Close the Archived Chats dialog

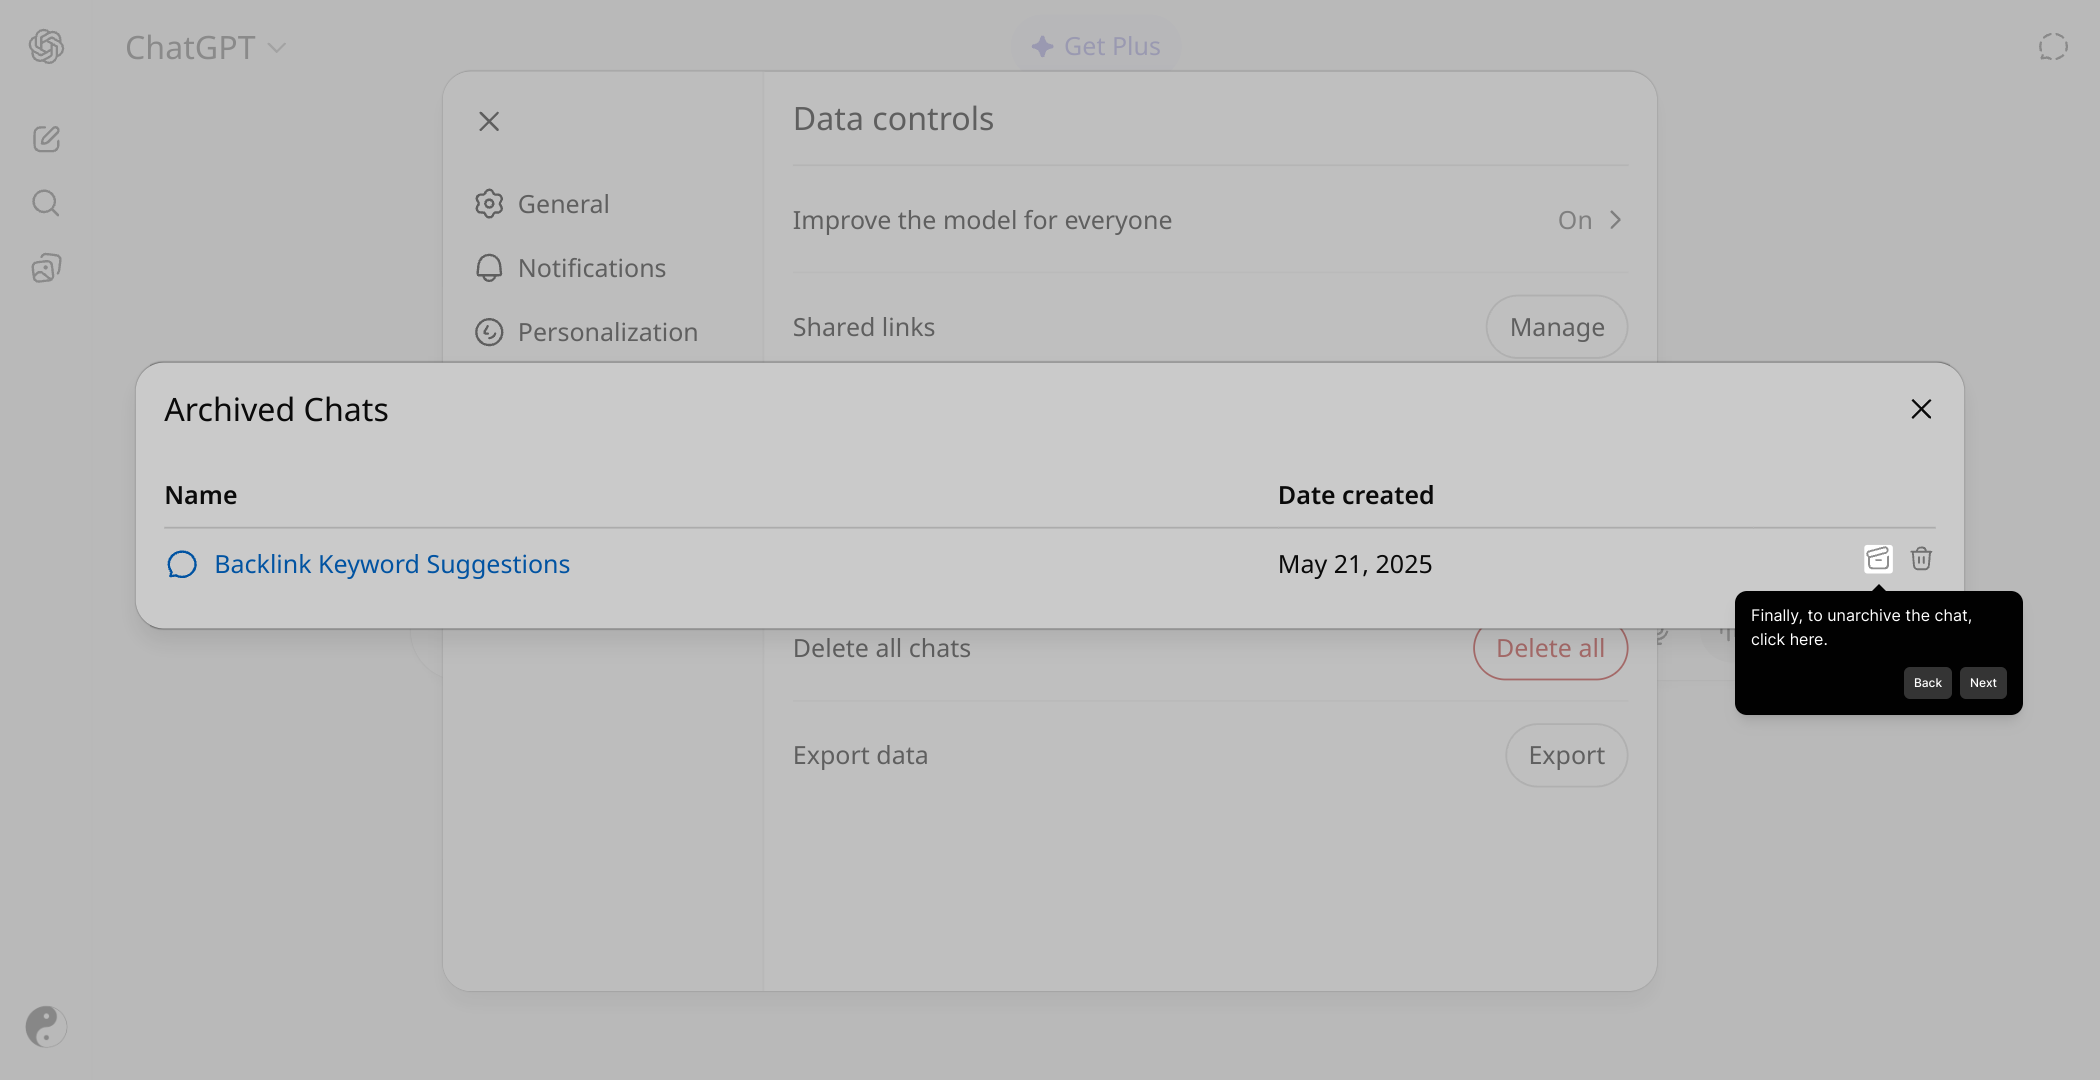coord(1921,409)
